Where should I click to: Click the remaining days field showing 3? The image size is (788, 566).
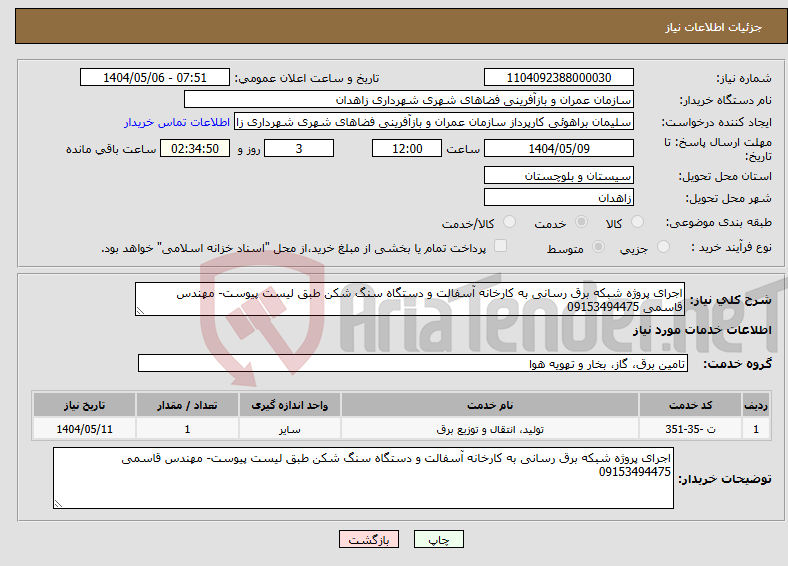(299, 148)
